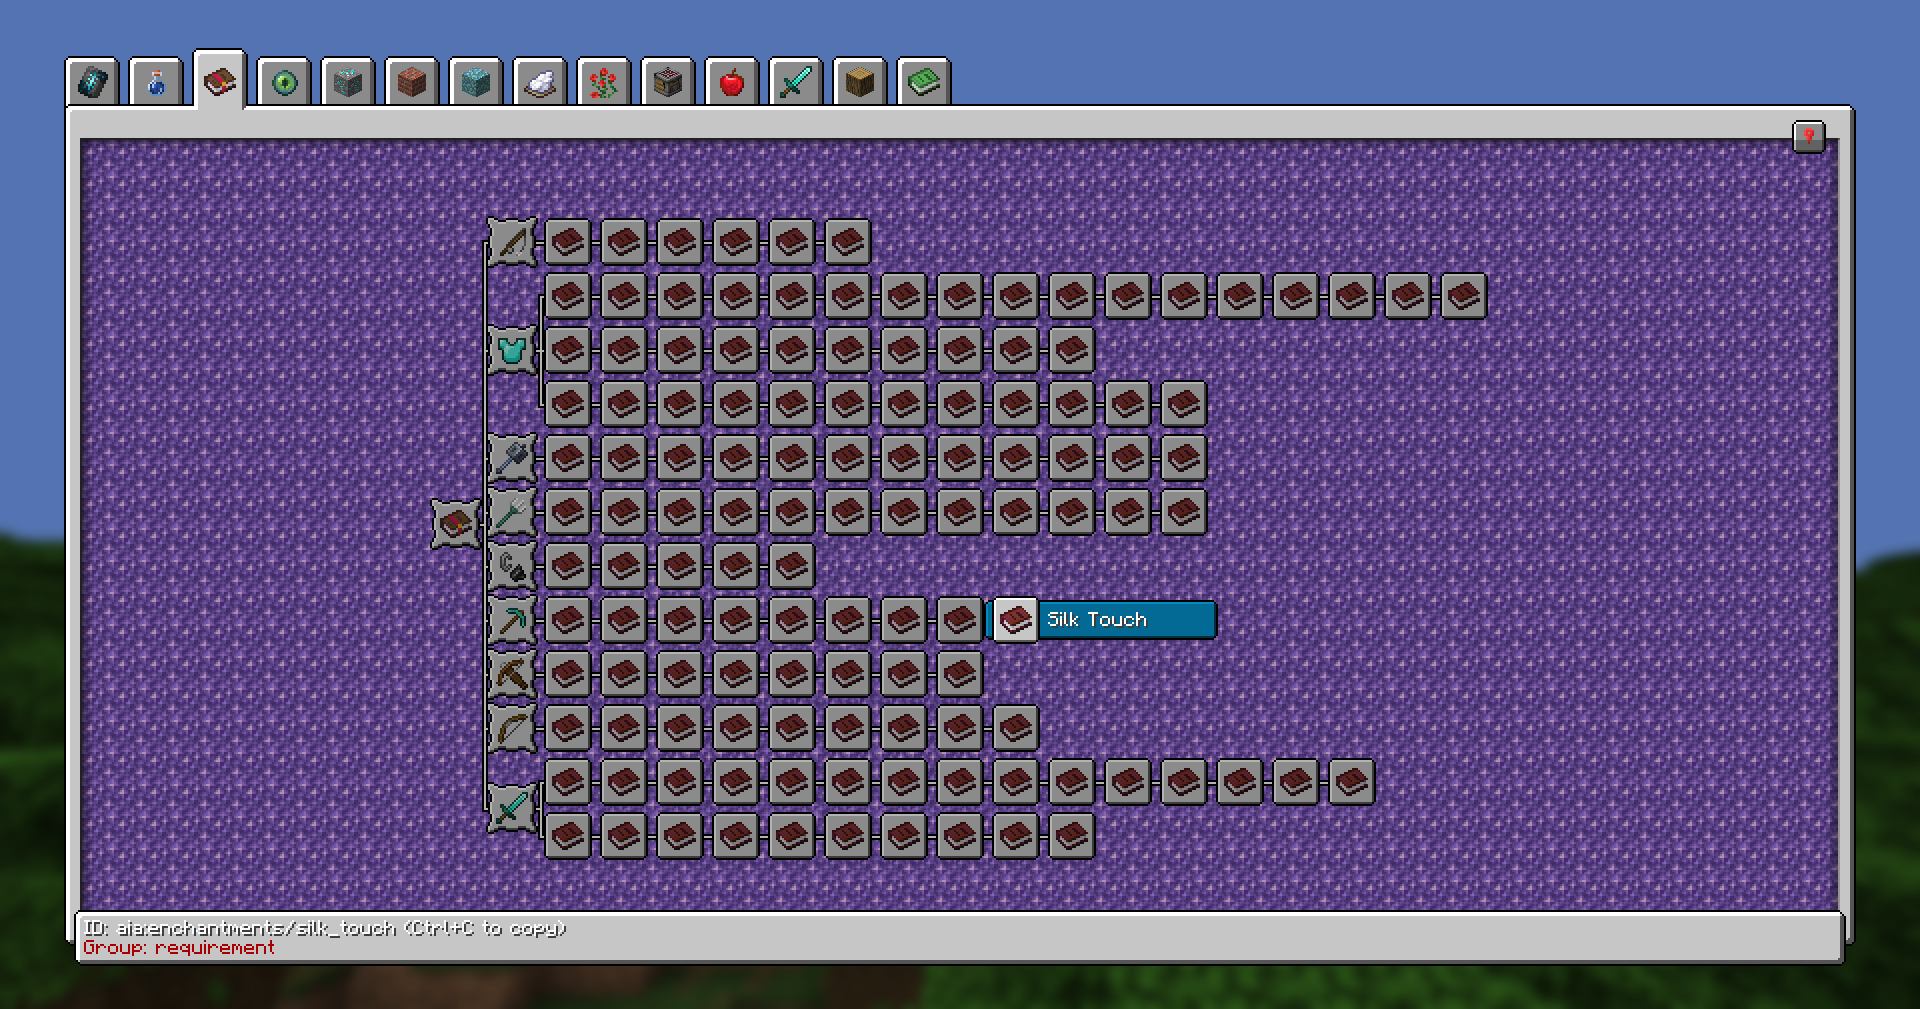Viewport: 1920px width, 1009px height.
Task: Click the last book in the bow row
Action: pos(1016,728)
